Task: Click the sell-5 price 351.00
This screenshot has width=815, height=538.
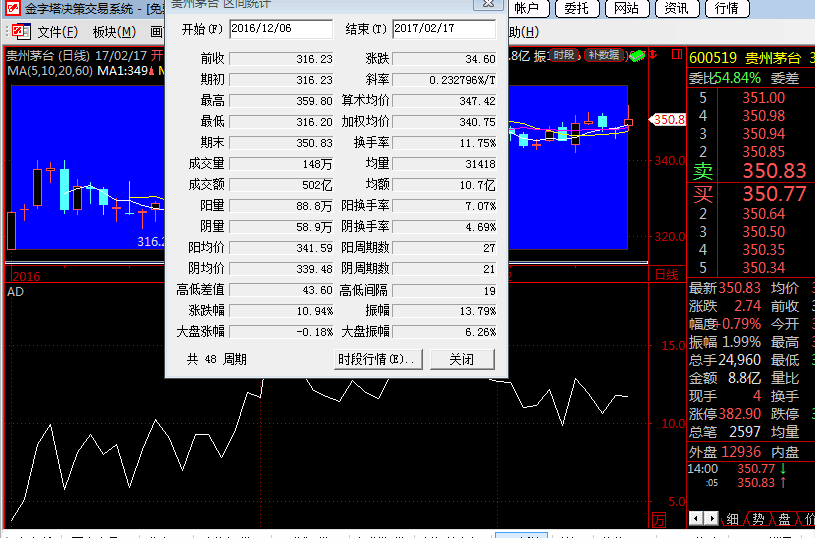Action: point(763,98)
